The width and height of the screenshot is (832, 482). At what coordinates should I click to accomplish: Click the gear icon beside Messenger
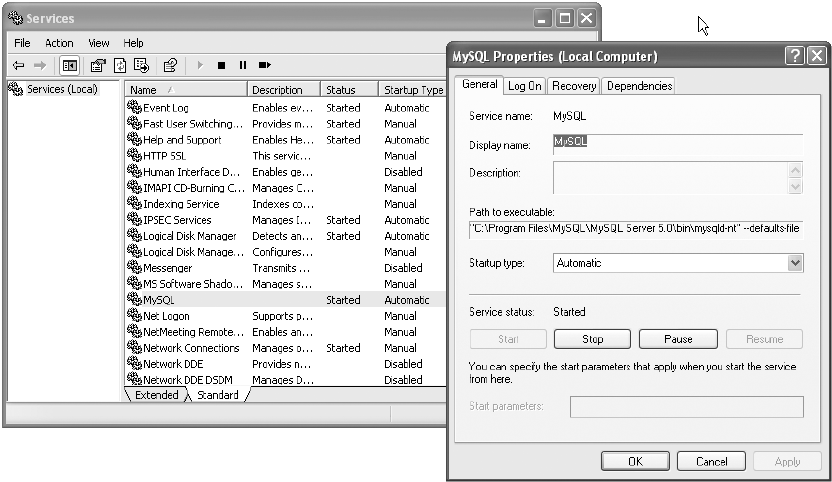(134, 267)
